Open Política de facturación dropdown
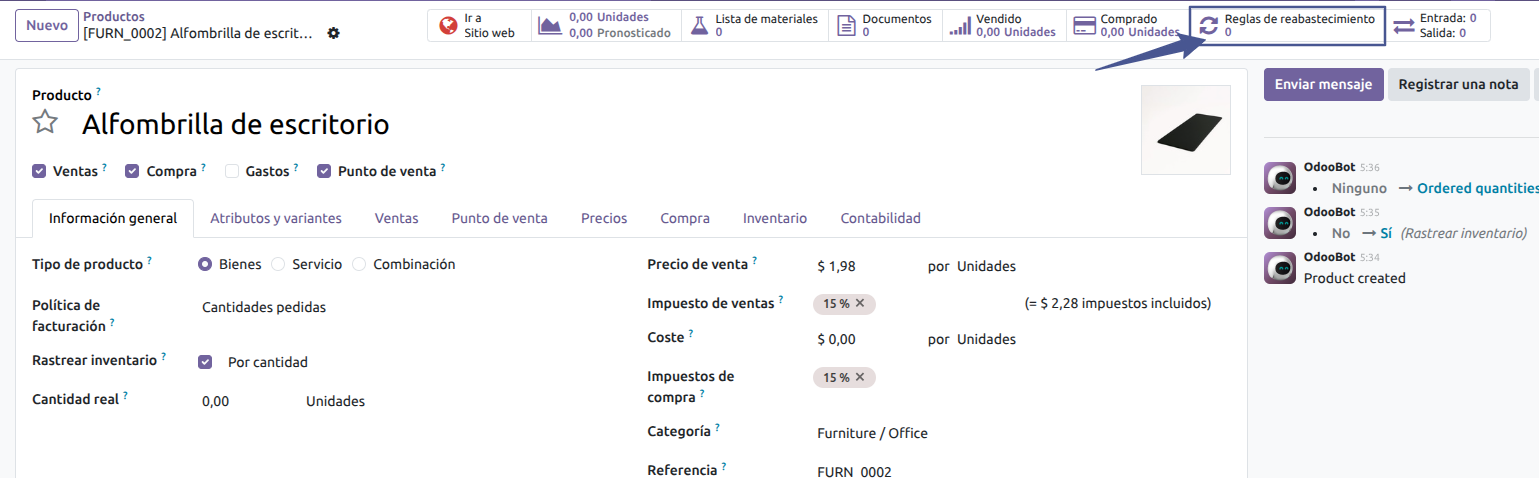 [x=400, y=308]
